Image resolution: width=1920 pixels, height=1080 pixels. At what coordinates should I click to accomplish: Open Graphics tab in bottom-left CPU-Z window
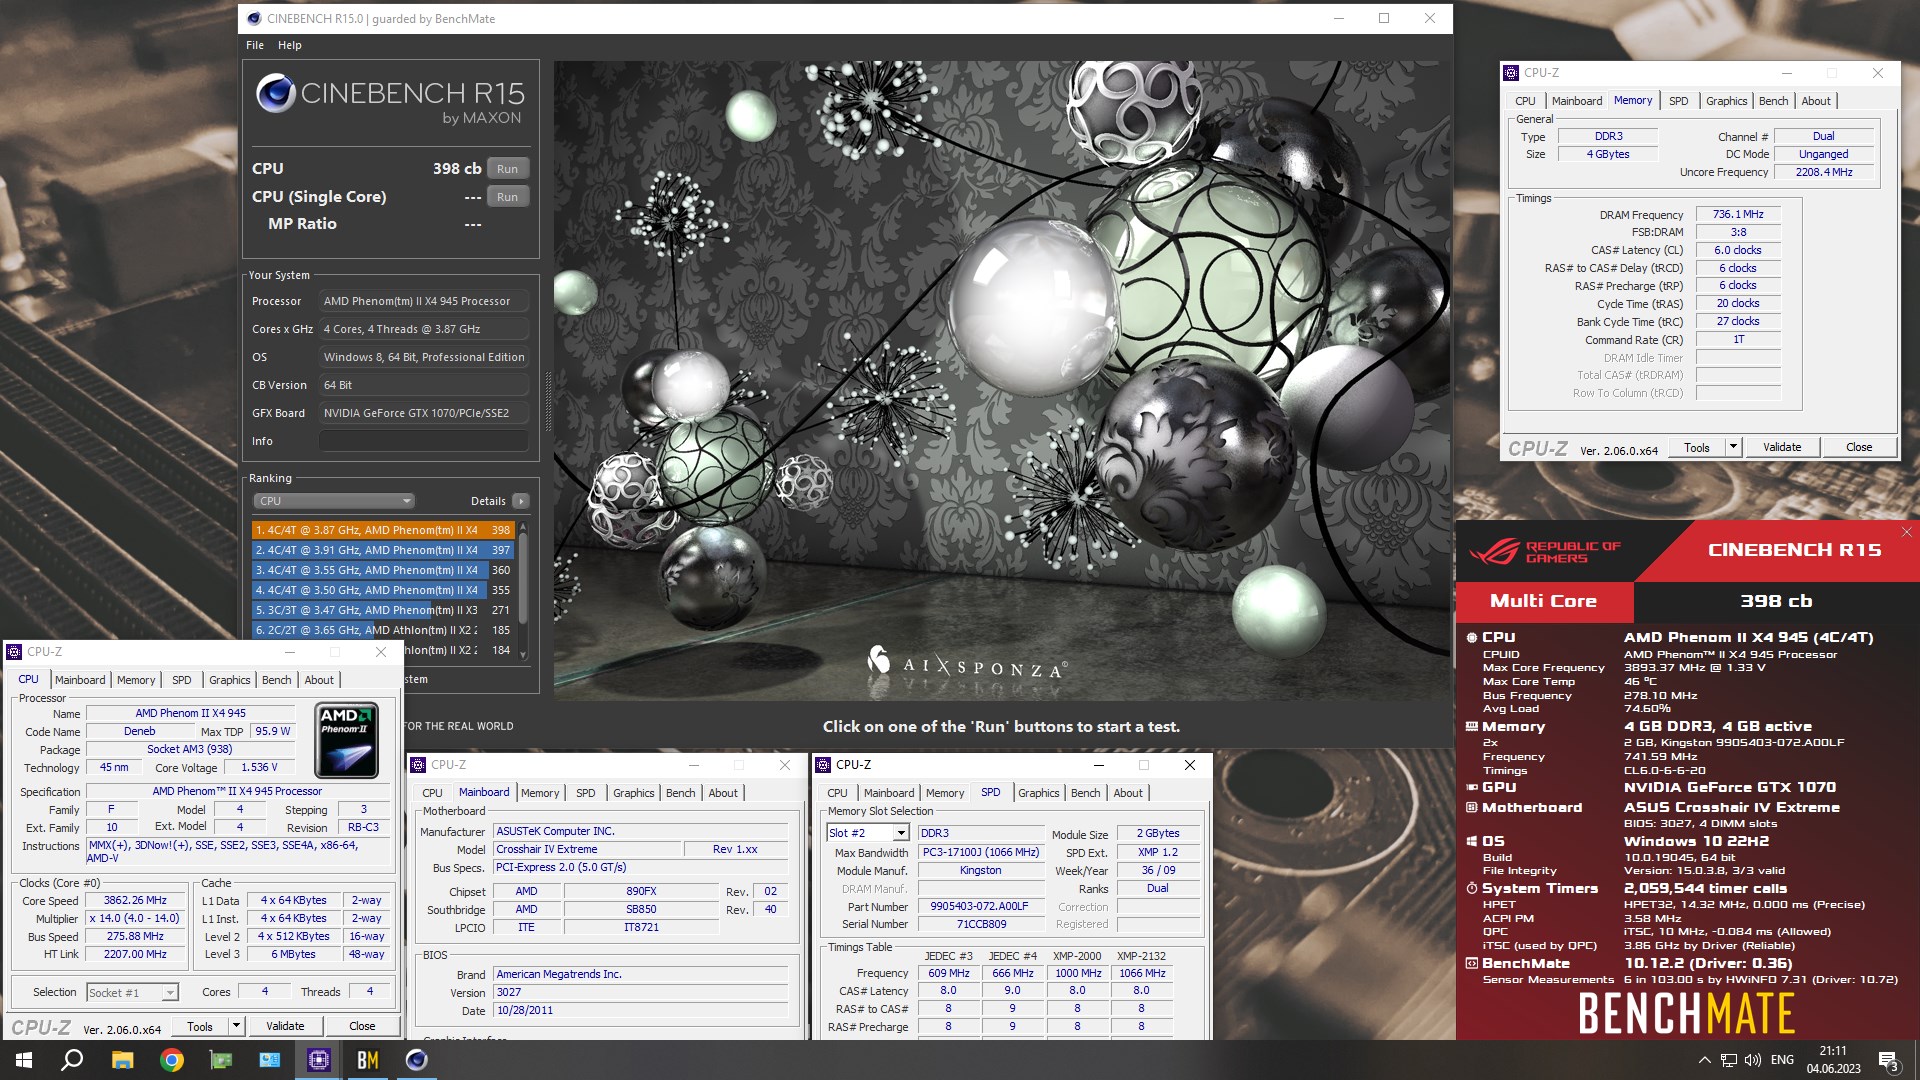230,680
